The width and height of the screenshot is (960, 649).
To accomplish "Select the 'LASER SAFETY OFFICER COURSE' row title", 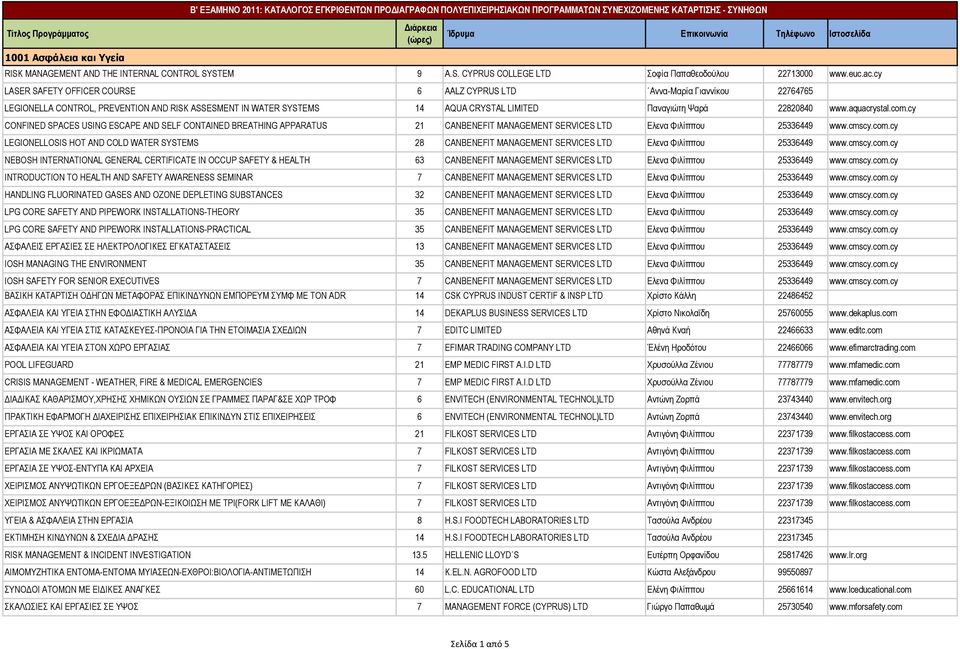I will tap(70, 91).
